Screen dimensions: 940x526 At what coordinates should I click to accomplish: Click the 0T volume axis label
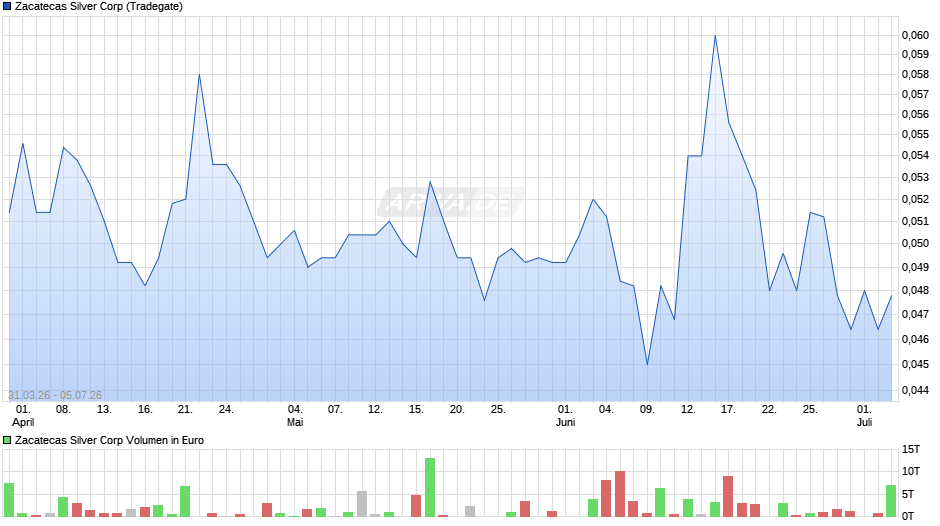click(908, 516)
